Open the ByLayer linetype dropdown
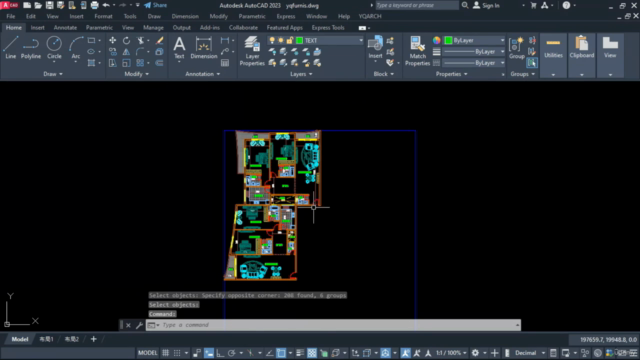640x360 pixels. click(x=502, y=63)
